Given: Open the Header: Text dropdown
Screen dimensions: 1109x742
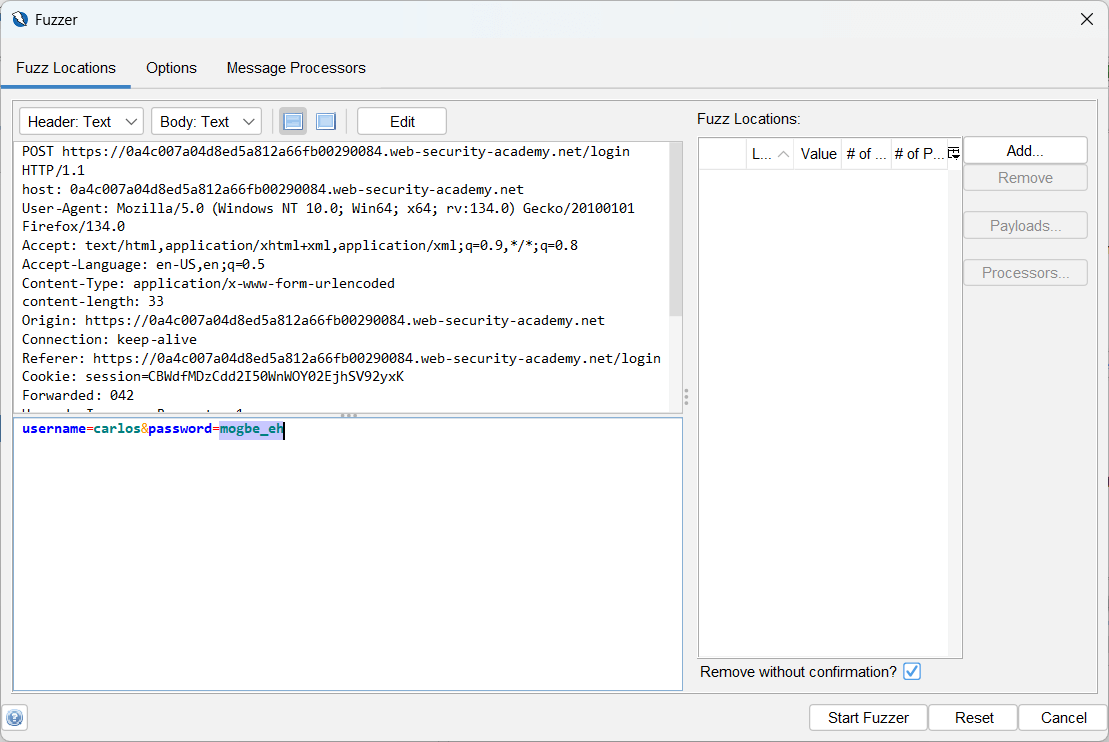Looking at the screenshot, I should 81,121.
